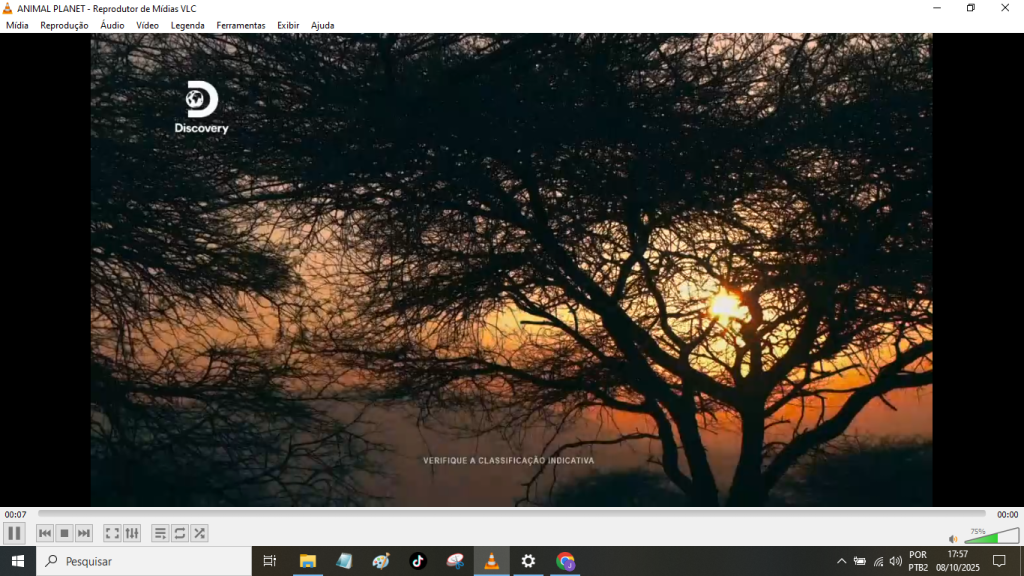This screenshot has height=576, width=1024.
Task: Enter fullscreen video mode
Action: 112,533
